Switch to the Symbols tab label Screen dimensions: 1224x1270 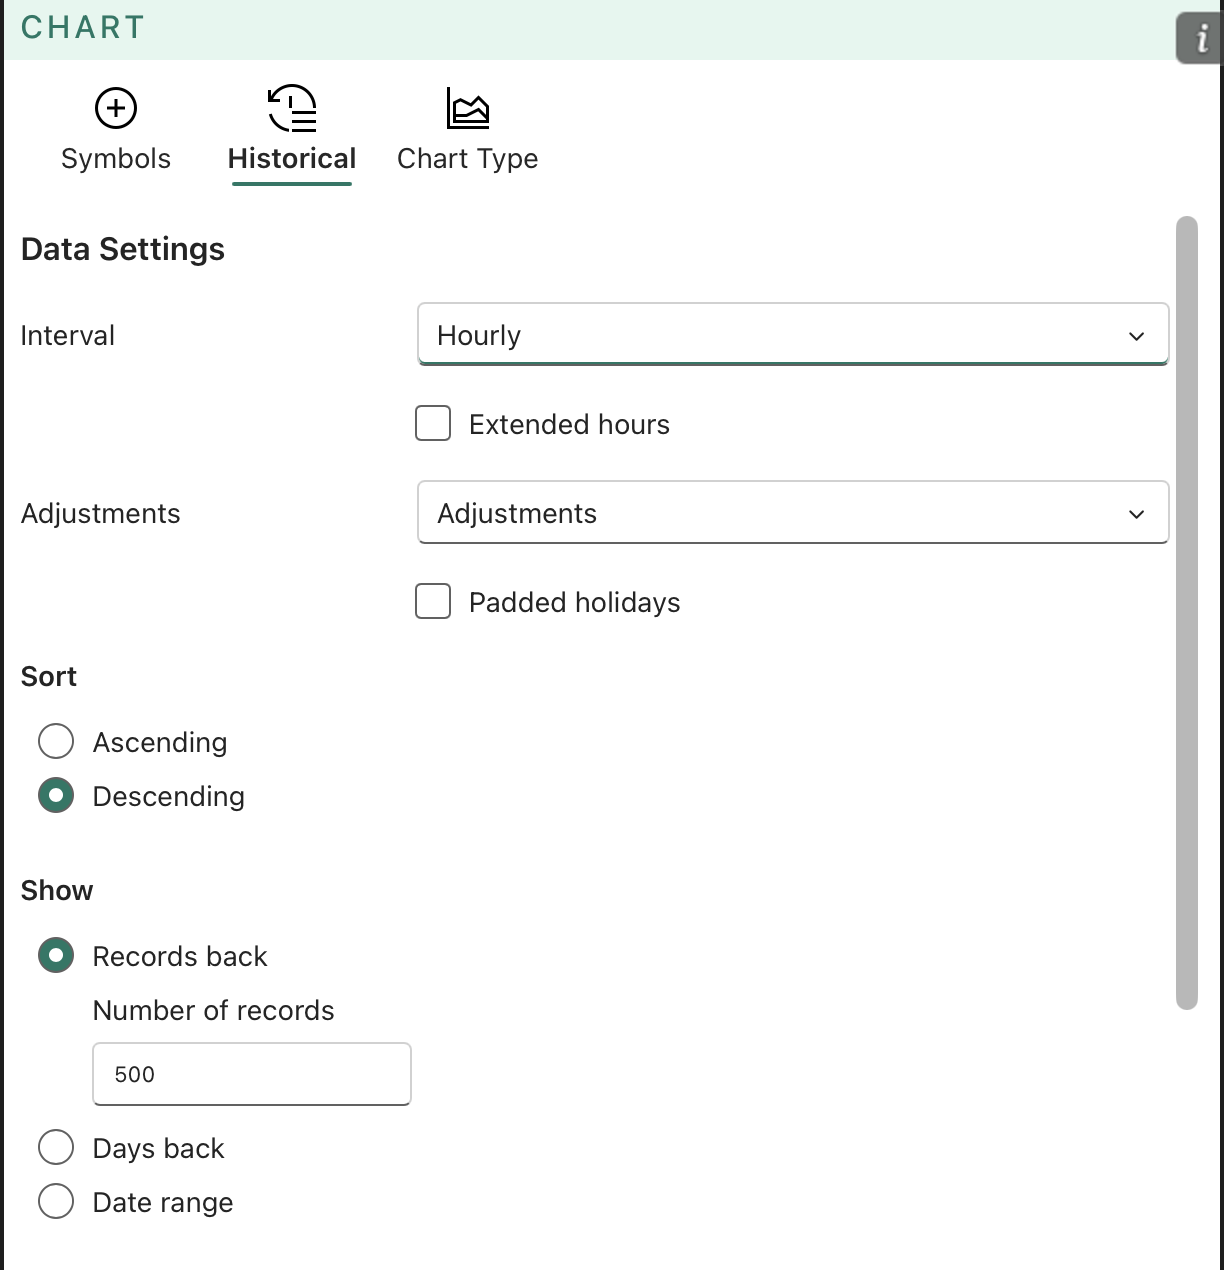[116, 159]
